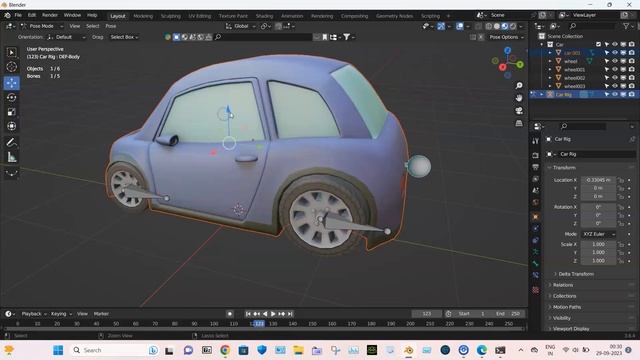This screenshot has height=360, width=640.
Task: Choose the Annotate tool
Action: [x=11, y=142]
